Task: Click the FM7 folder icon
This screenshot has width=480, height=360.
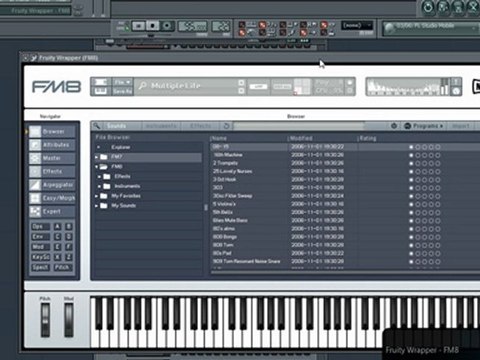Action: 104,157
